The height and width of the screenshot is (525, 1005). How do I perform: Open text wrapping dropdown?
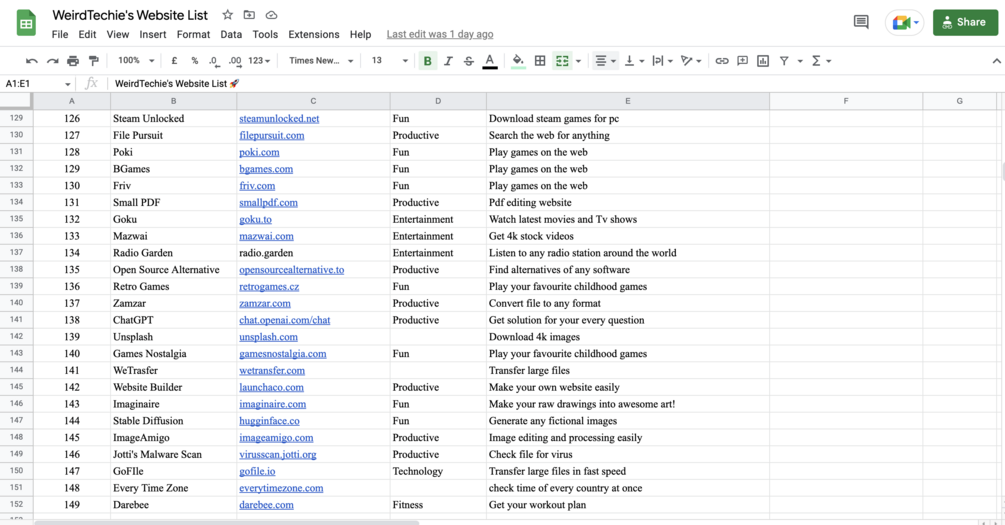pos(662,61)
